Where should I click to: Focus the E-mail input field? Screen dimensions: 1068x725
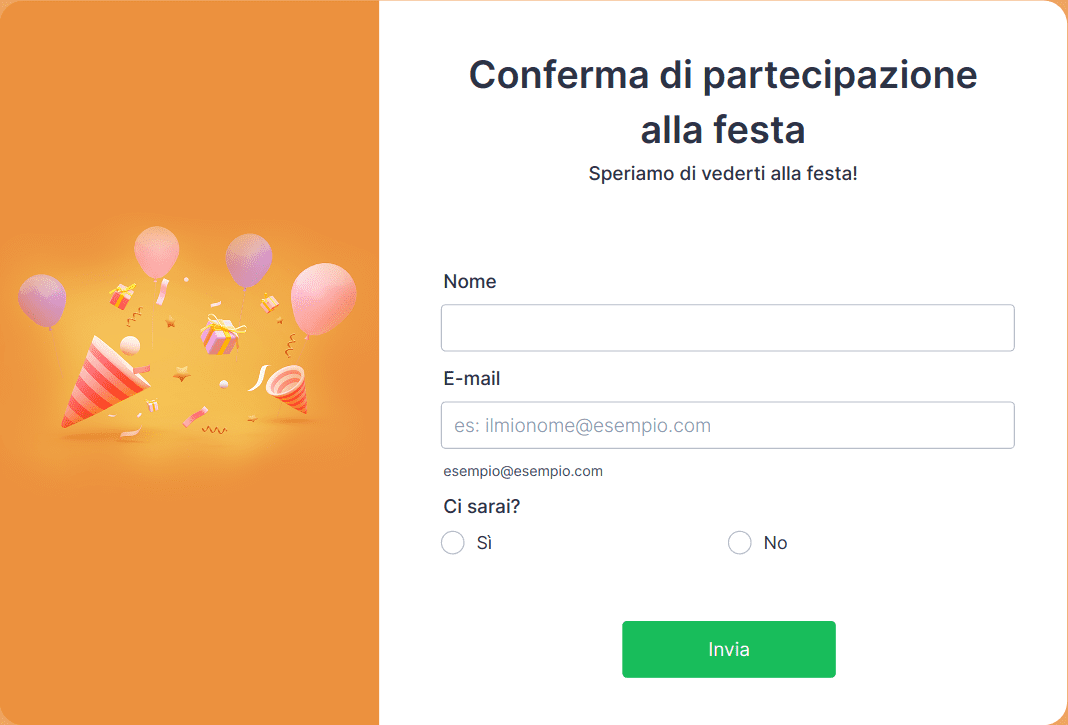[727, 425]
